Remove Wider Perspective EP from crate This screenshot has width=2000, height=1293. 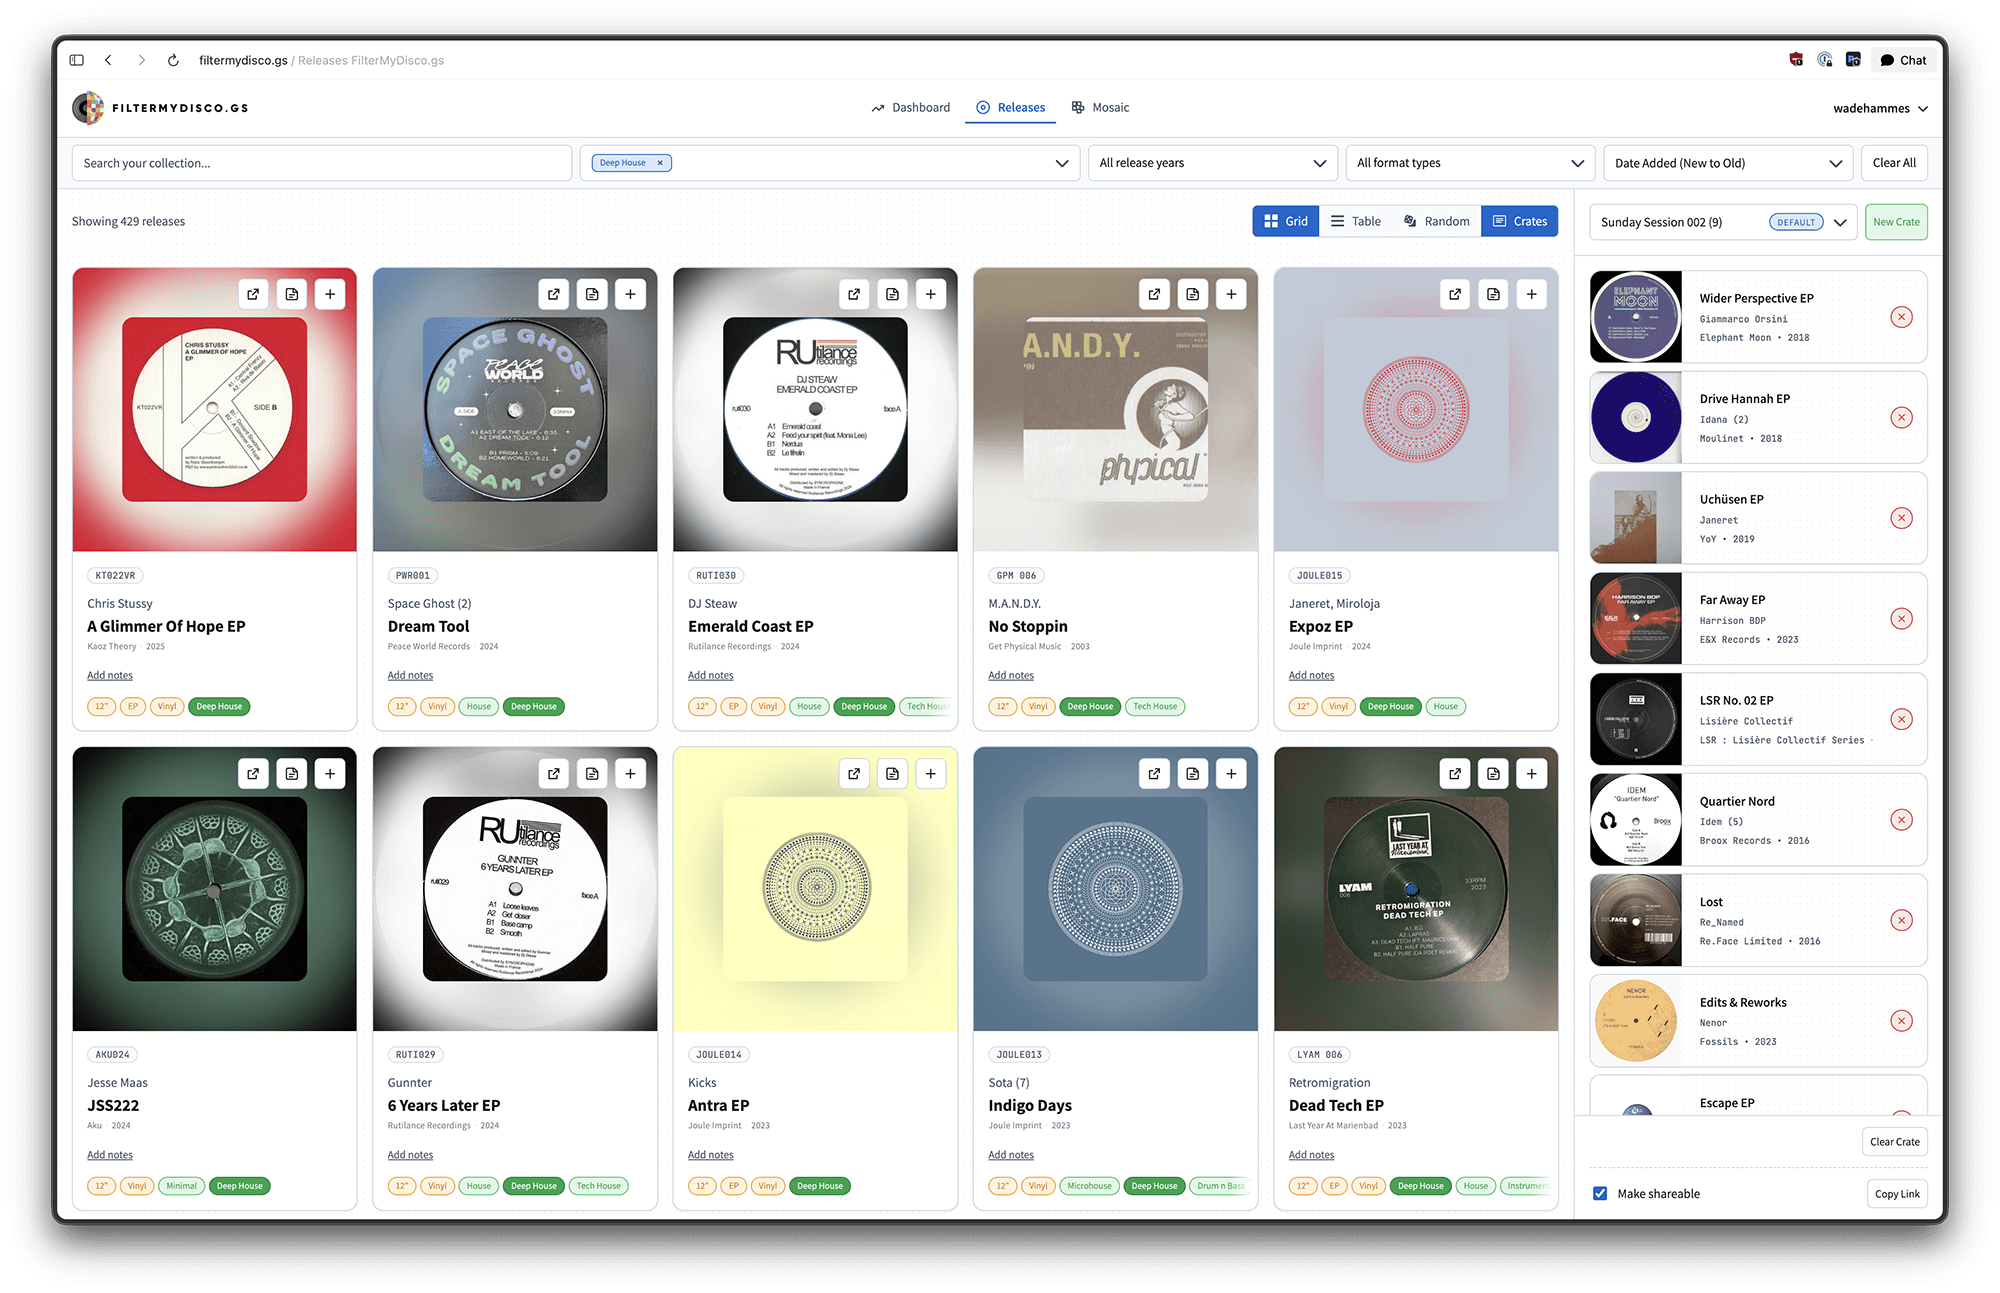[x=1901, y=317]
